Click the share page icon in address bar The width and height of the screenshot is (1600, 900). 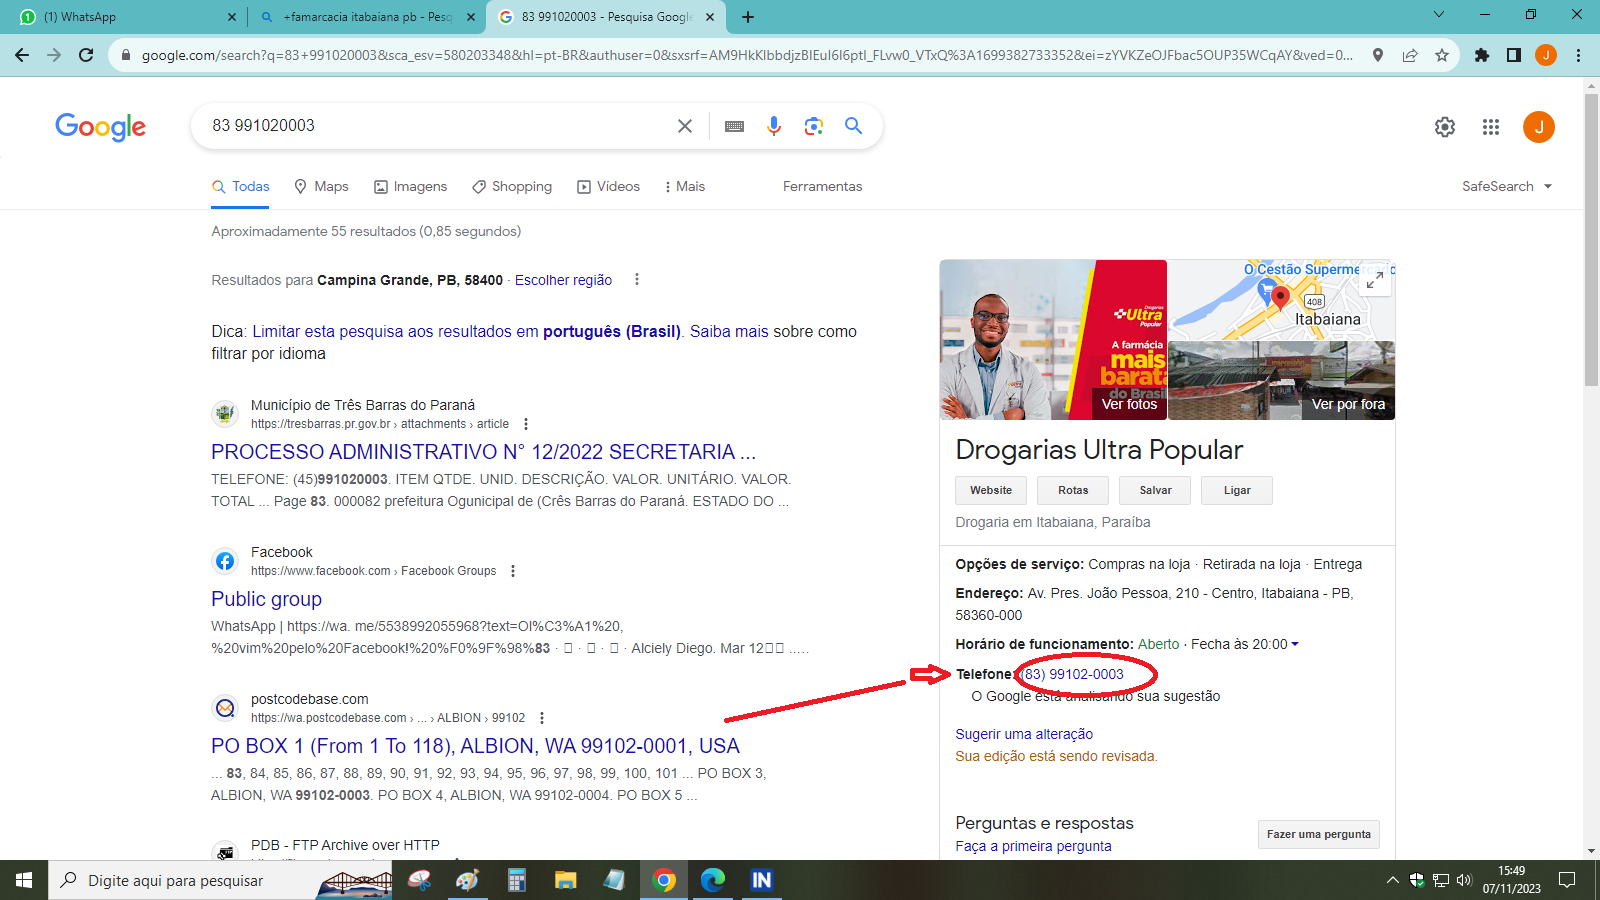coord(1410,55)
